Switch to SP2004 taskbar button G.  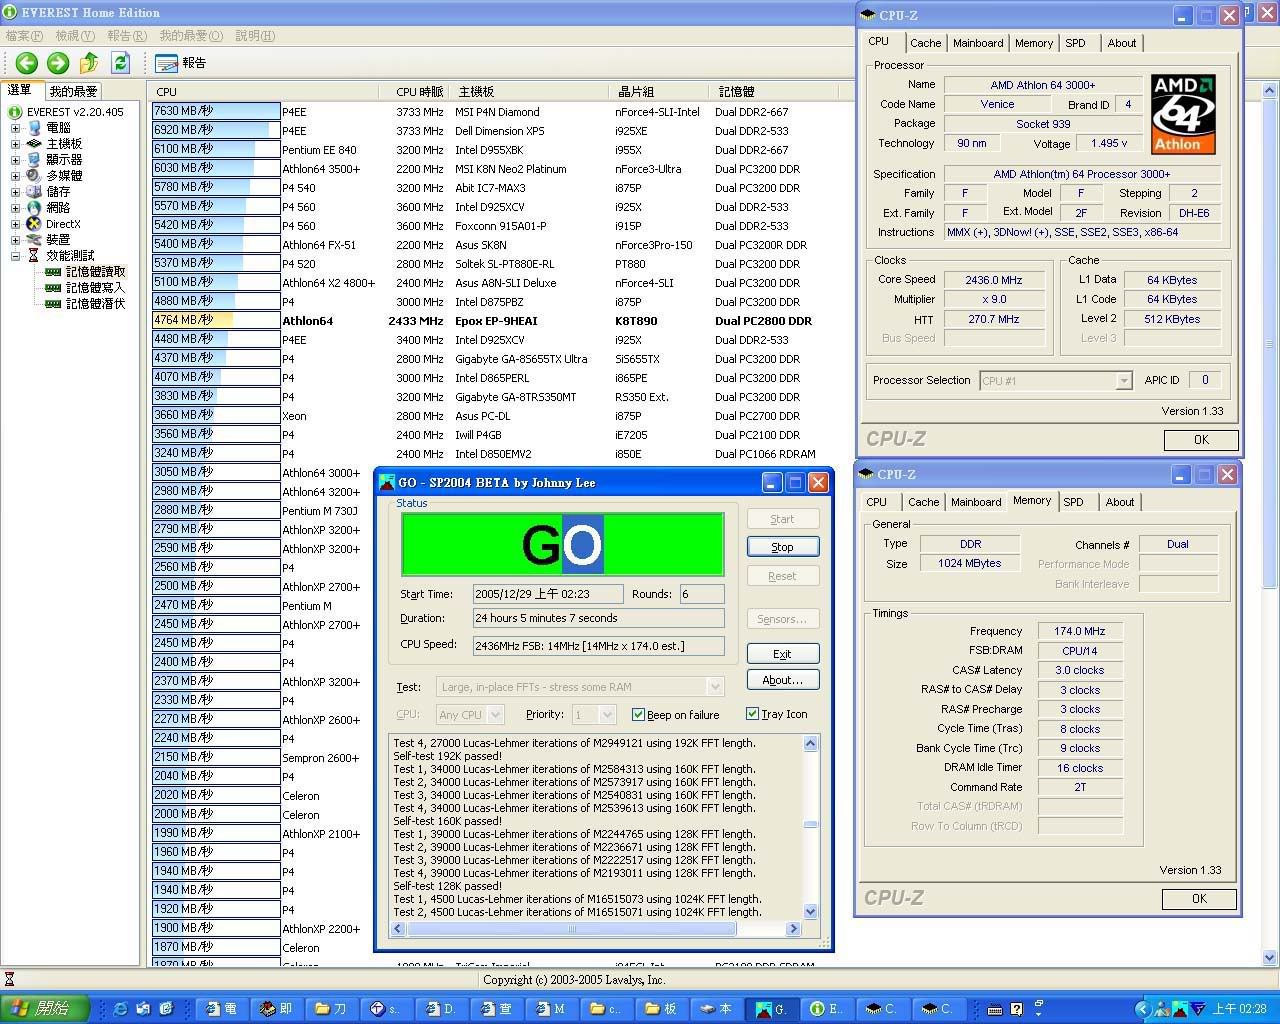(773, 1009)
